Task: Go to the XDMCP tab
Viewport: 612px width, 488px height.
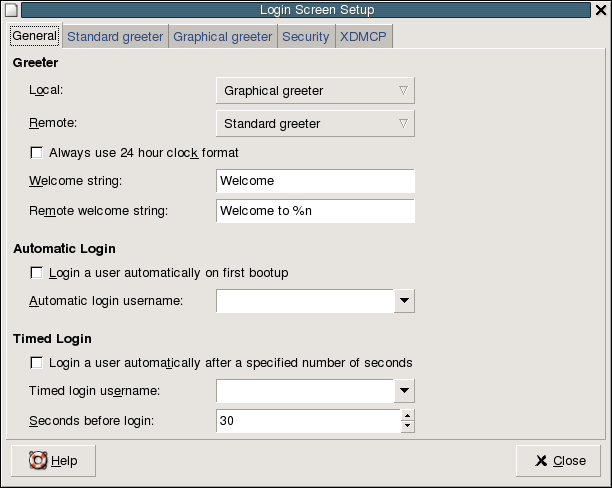Action: point(364,37)
